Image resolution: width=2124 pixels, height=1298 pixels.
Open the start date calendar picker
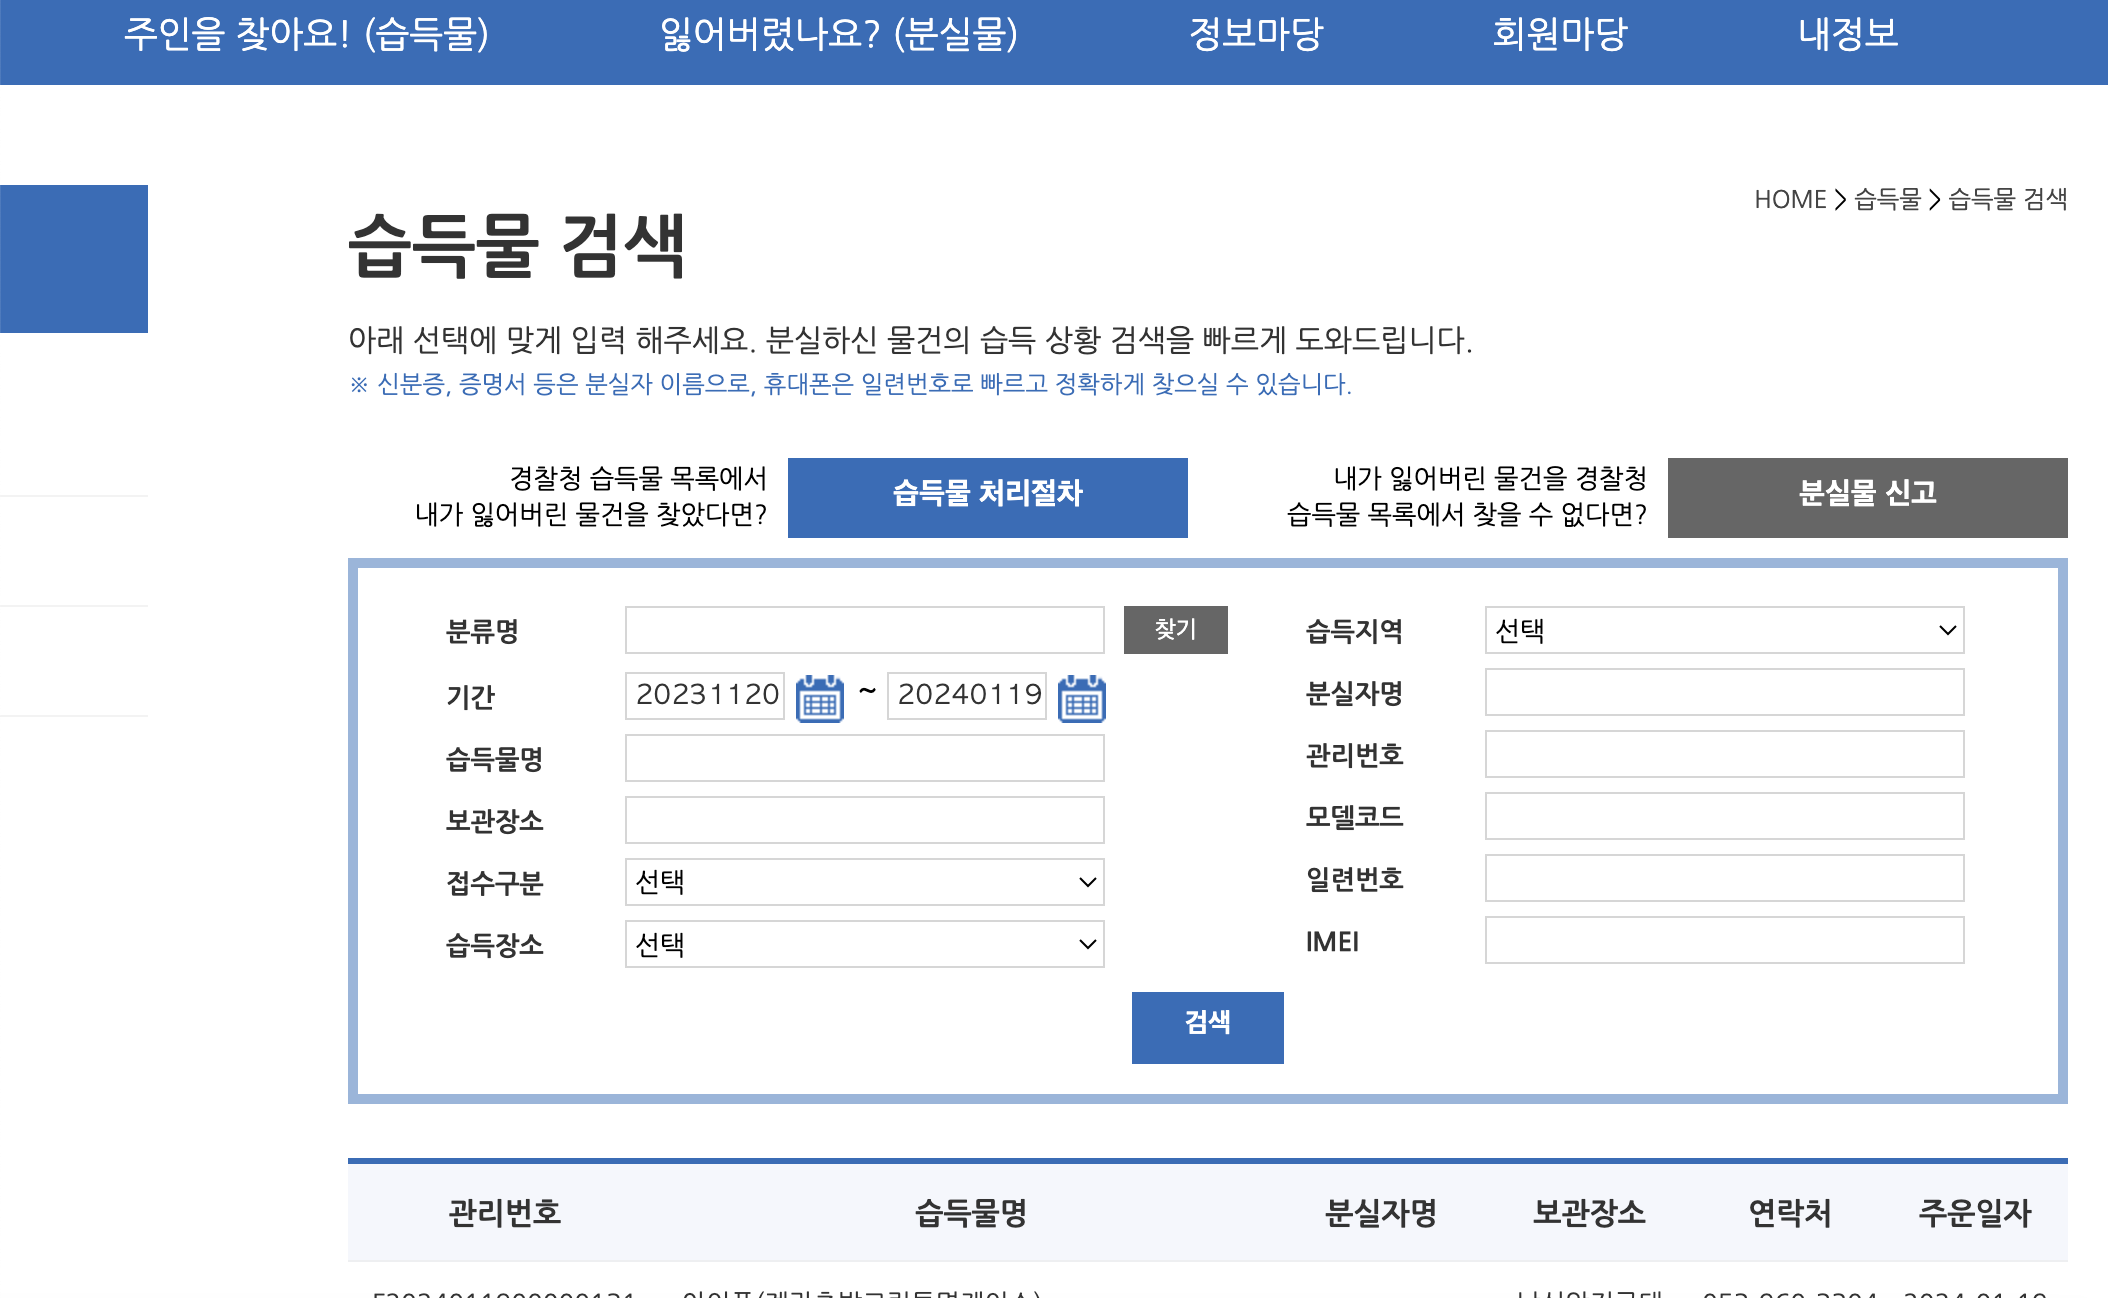(x=819, y=697)
